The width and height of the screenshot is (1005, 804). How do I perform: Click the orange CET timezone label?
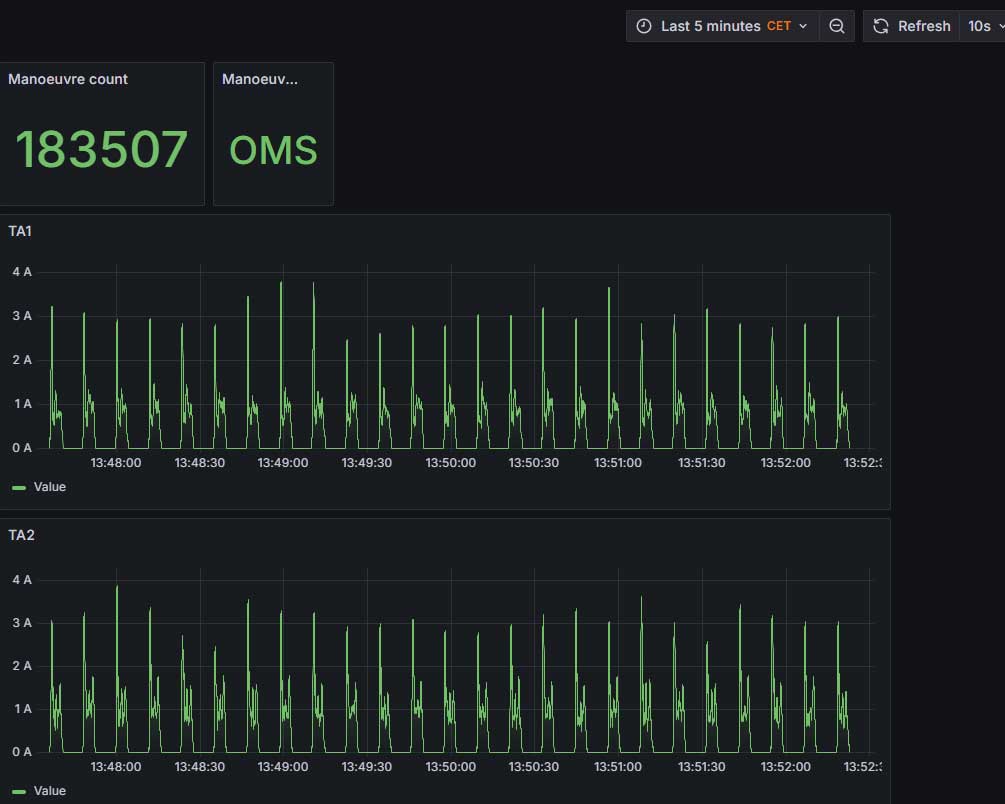pos(779,26)
